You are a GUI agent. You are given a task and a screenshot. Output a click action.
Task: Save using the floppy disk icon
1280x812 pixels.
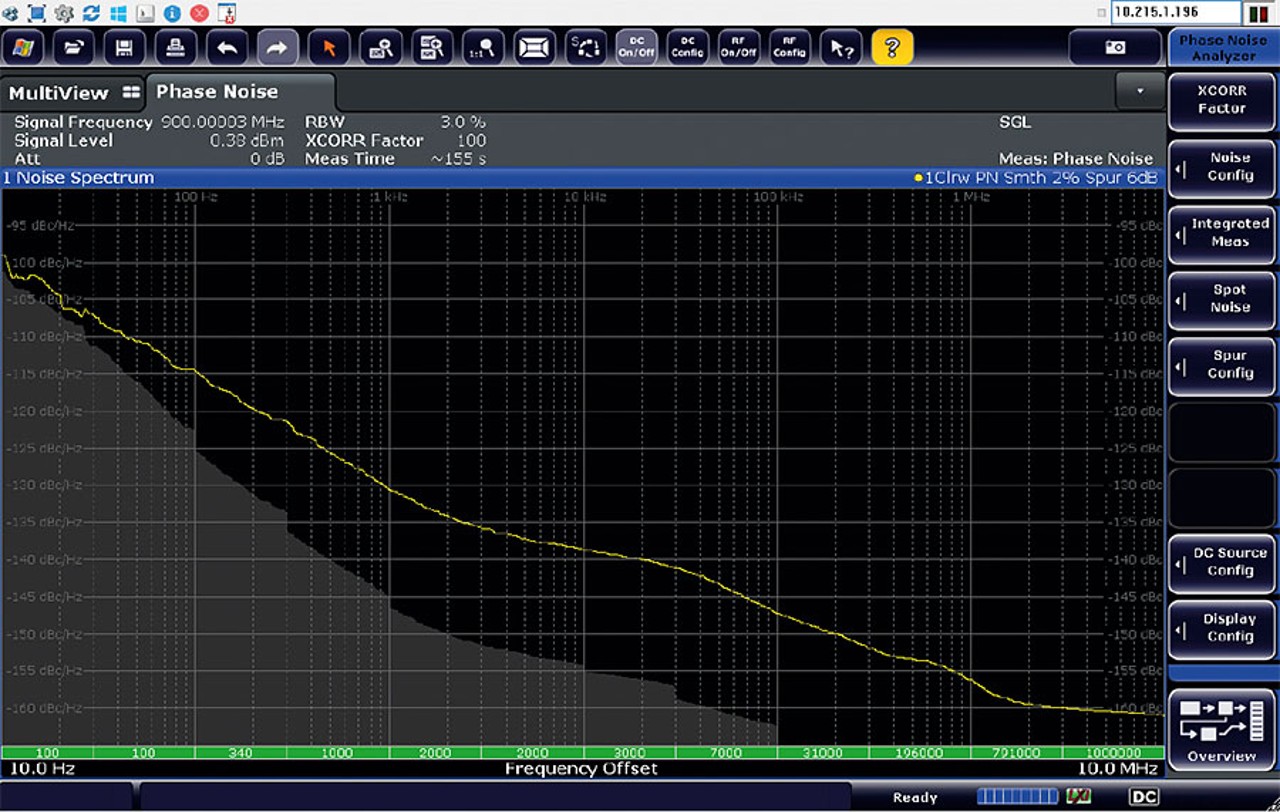point(125,47)
